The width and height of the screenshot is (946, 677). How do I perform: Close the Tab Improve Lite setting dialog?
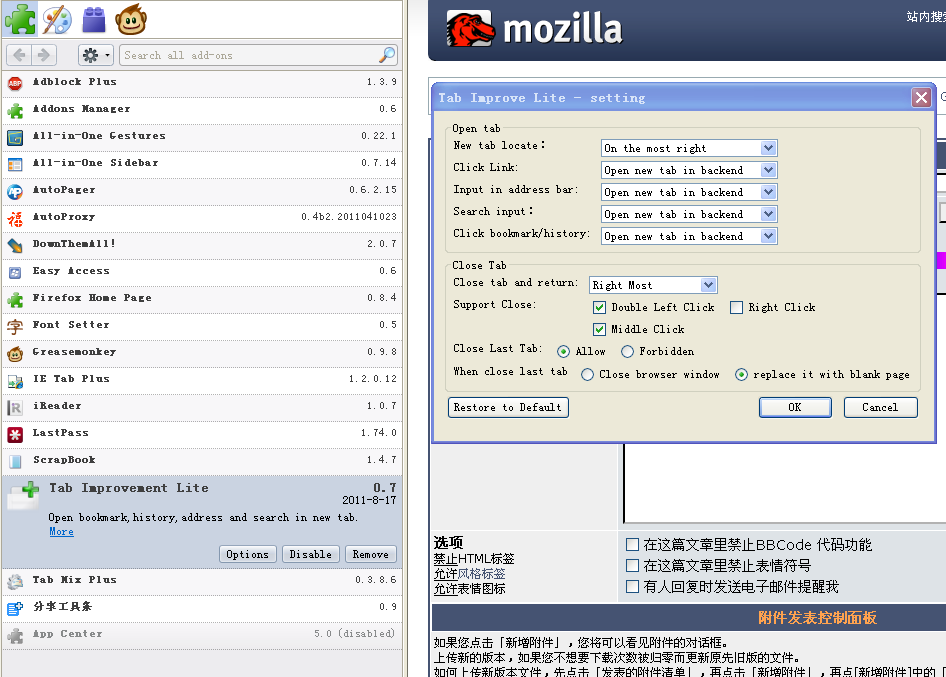pos(921,97)
